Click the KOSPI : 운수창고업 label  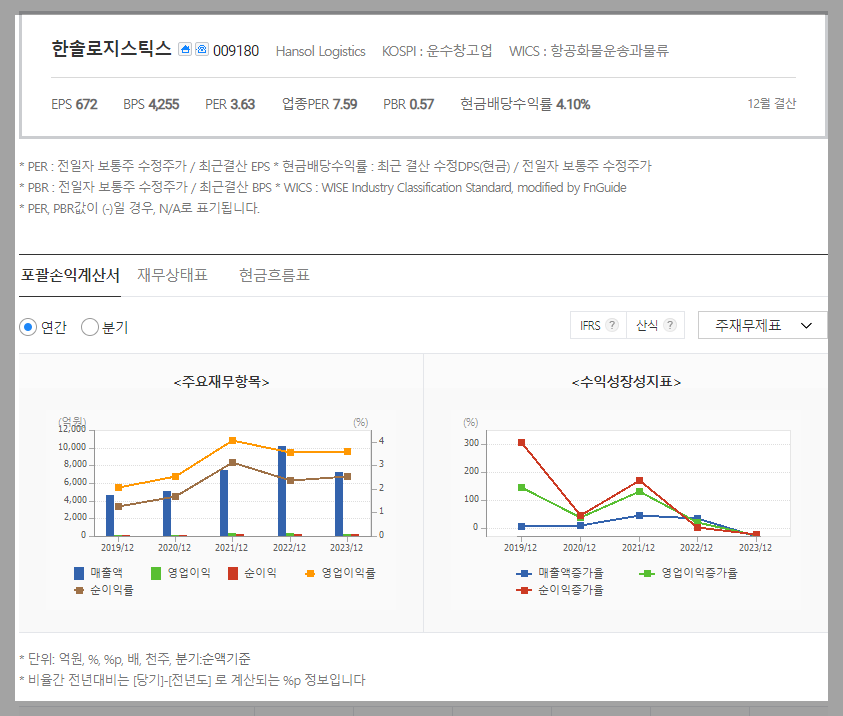point(437,51)
